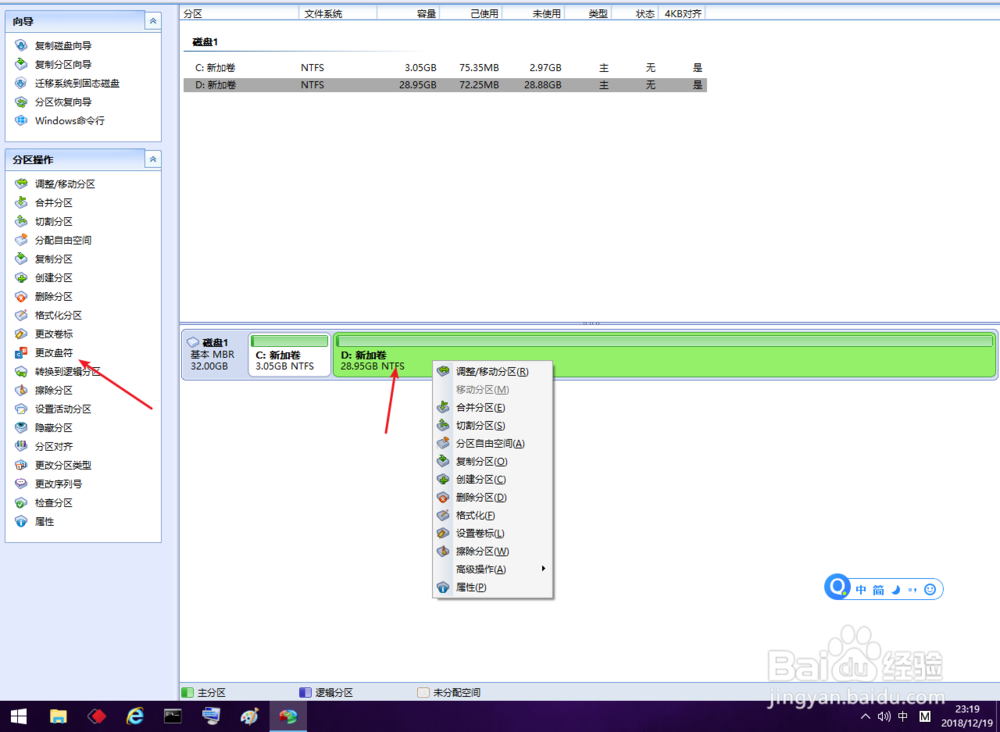Click the 分区对齐 sidebar icon
This screenshot has width=1000, height=732.
click(x=21, y=446)
